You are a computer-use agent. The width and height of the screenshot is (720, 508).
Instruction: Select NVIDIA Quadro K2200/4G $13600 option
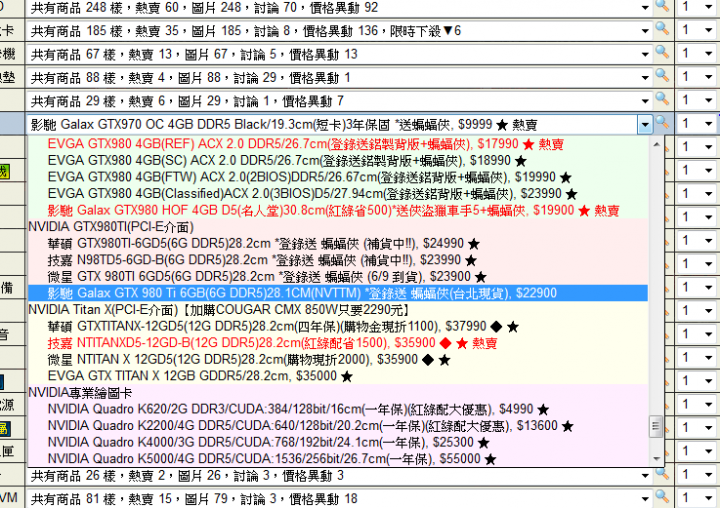pyautogui.click(x=338, y=426)
